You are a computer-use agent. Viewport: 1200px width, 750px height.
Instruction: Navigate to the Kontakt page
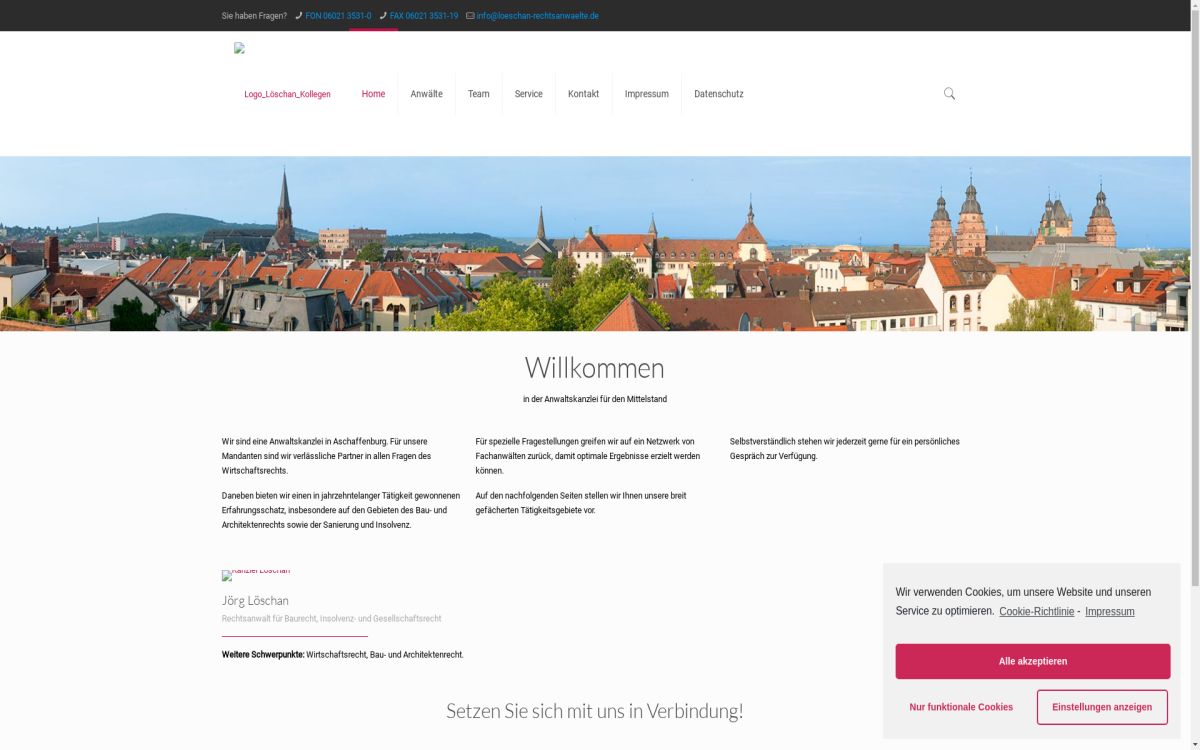click(583, 94)
